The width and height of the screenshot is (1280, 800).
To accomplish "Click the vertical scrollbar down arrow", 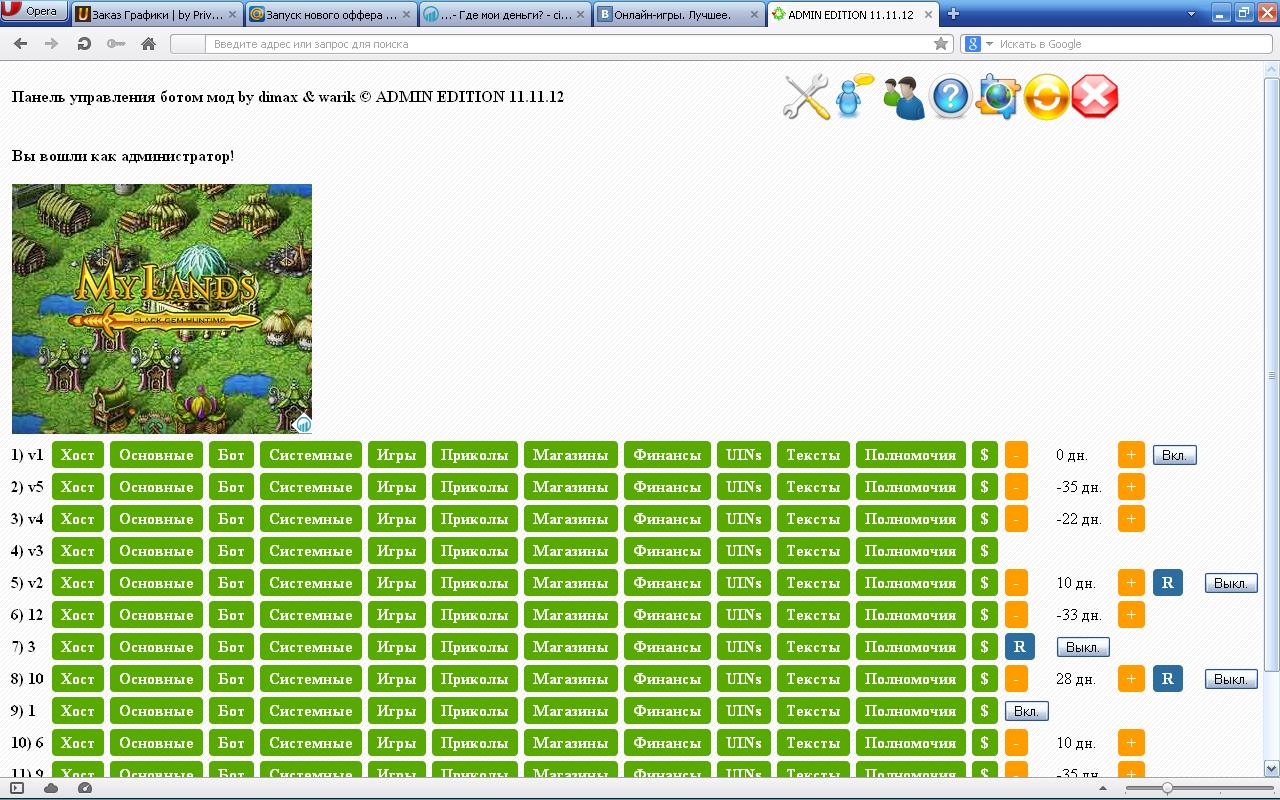I will [1272, 768].
